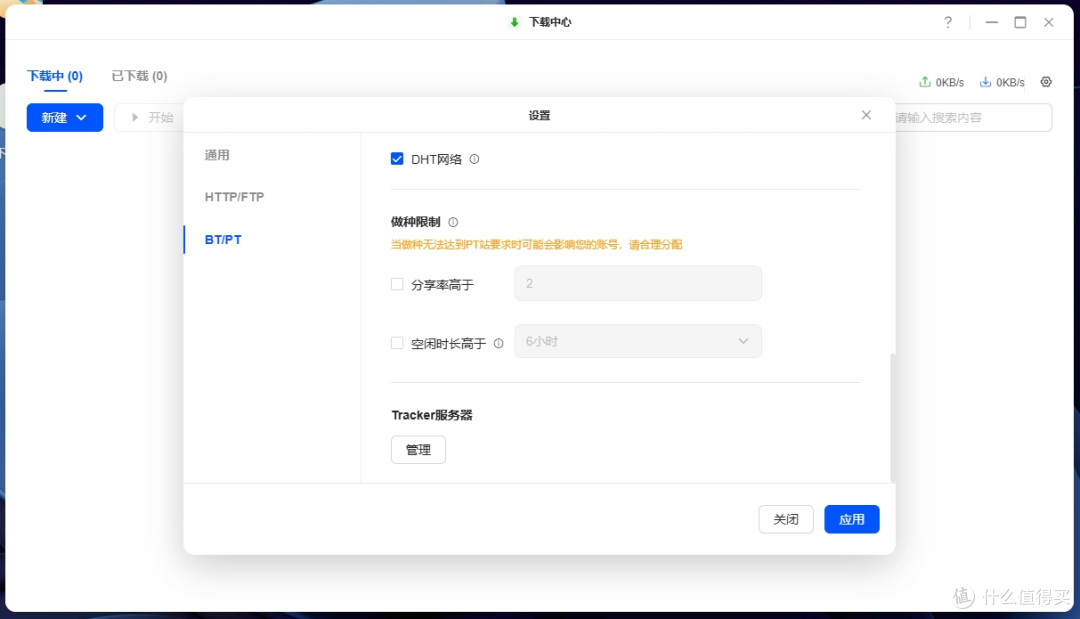The image size is (1080, 619).
Task: Click the help question mark icon
Action: (948, 22)
